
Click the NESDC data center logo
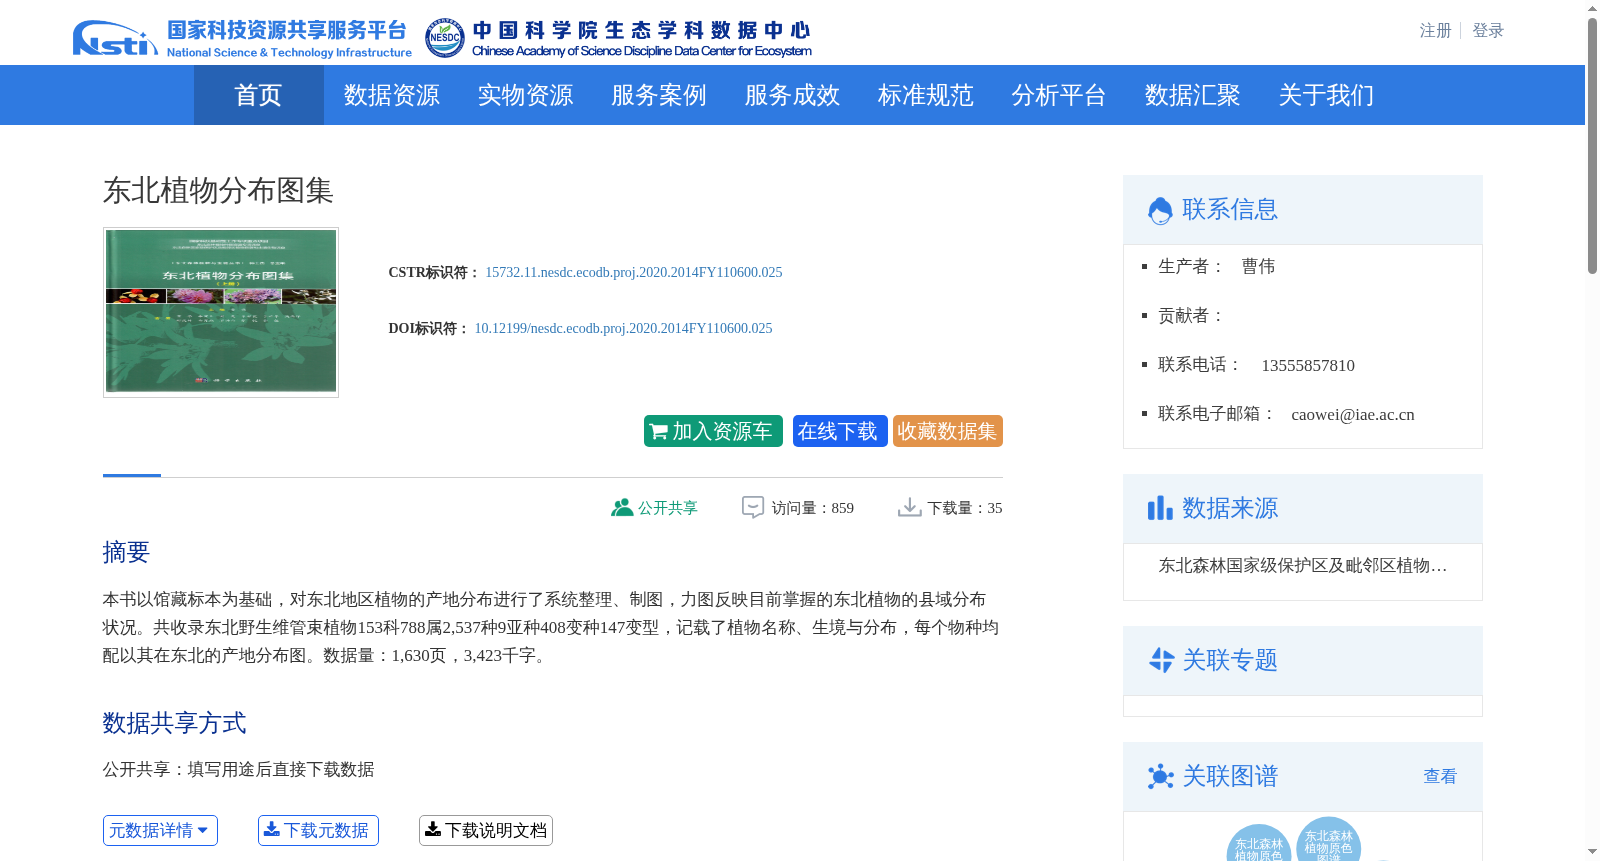point(618,39)
